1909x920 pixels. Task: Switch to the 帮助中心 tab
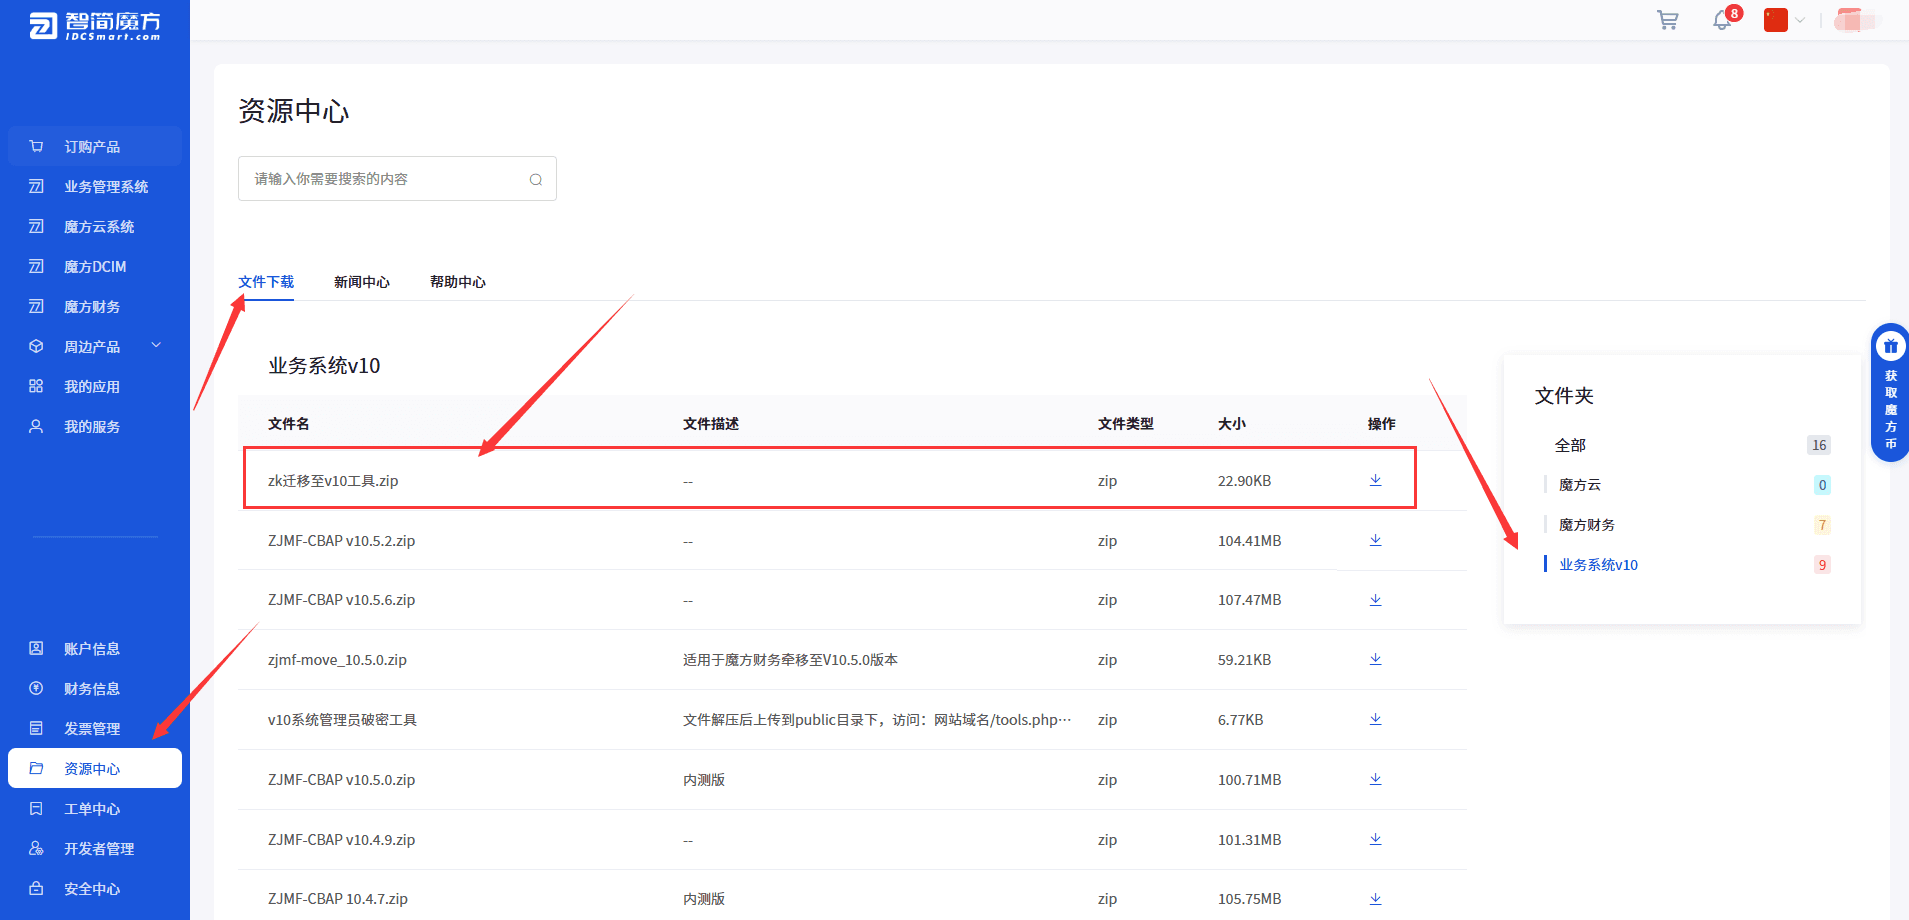coord(458,282)
